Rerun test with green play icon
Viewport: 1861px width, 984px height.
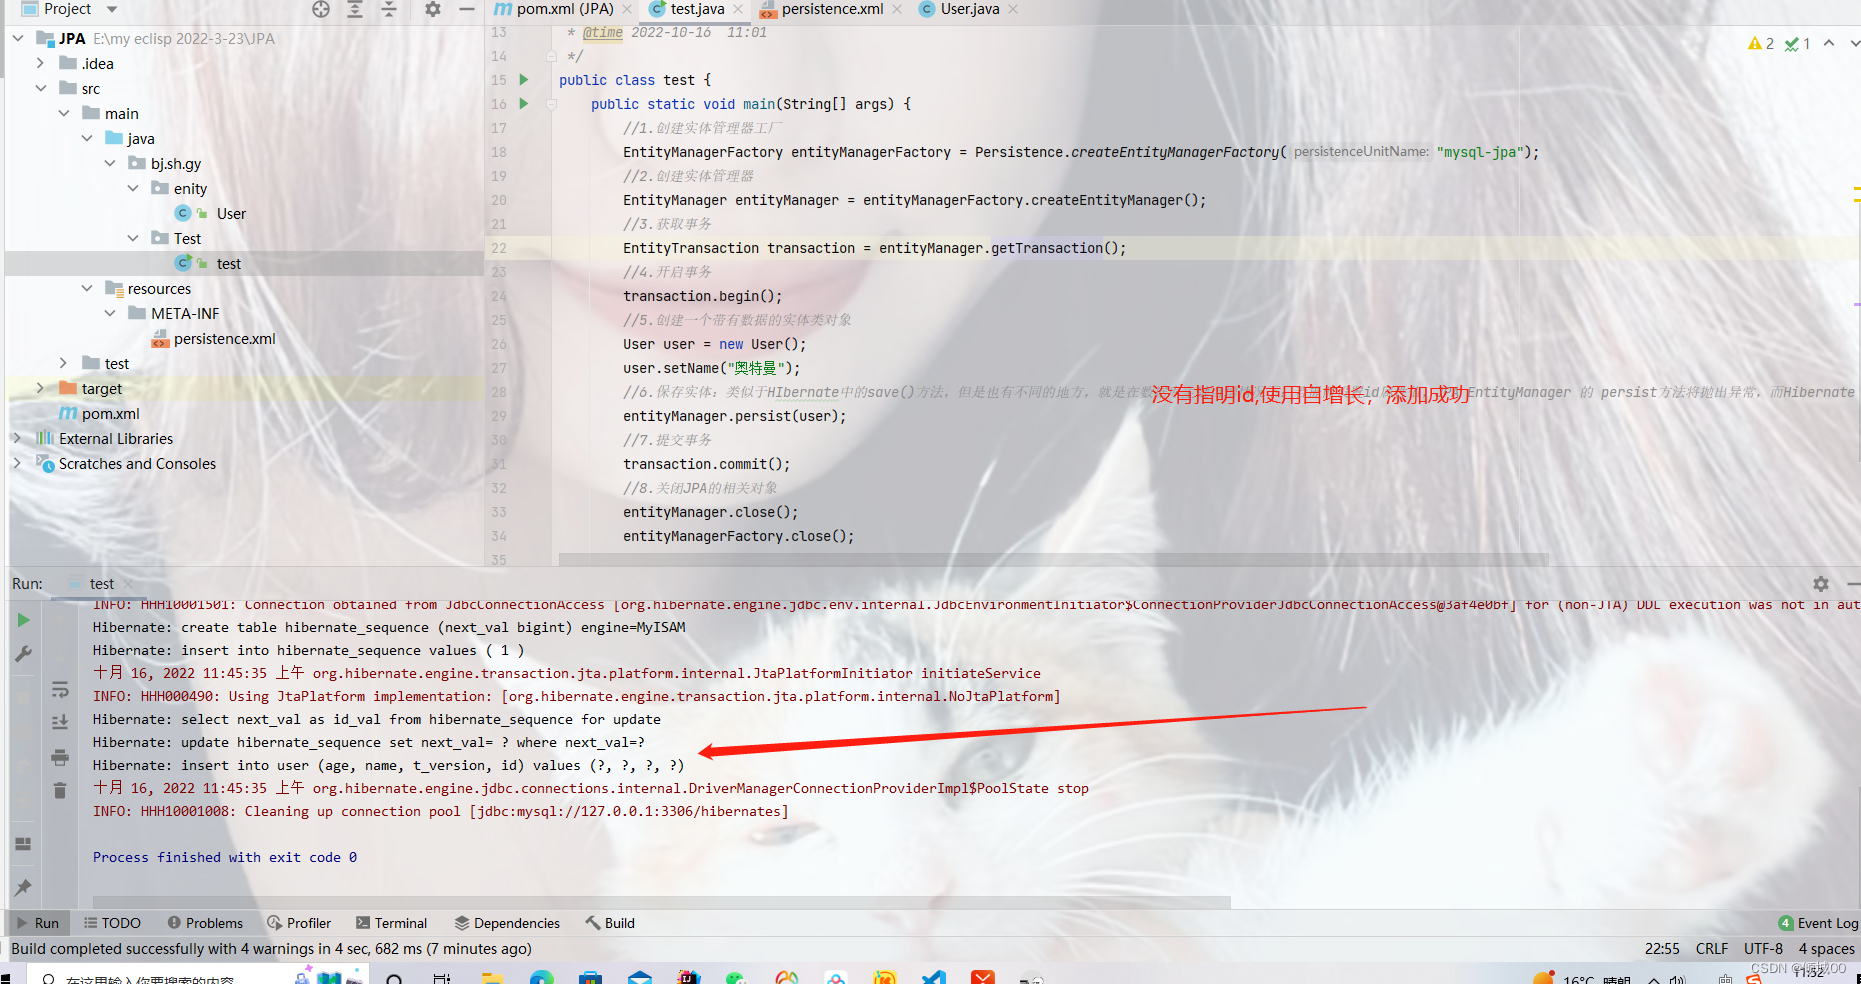(24, 620)
